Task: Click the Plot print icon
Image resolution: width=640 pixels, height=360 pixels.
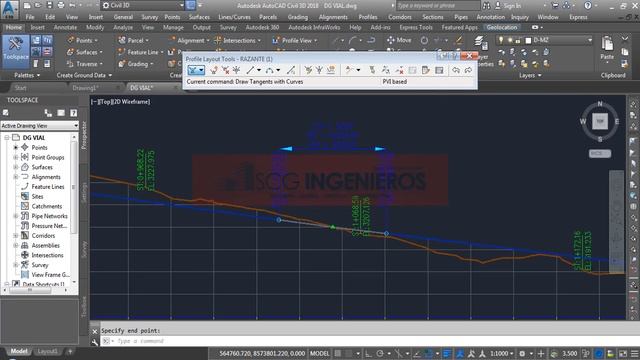Action: [61, 5]
